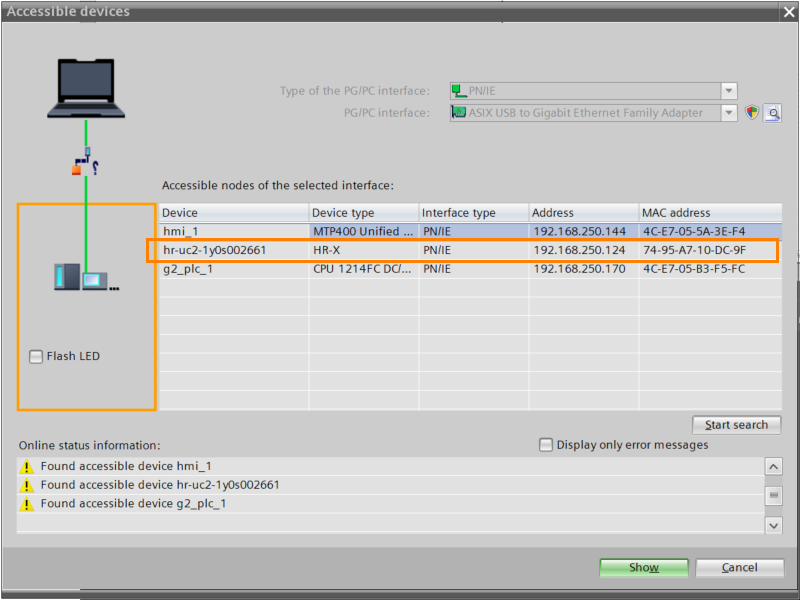Click PN/IE interface cell in g2_plc_1 row

(x=474, y=269)
